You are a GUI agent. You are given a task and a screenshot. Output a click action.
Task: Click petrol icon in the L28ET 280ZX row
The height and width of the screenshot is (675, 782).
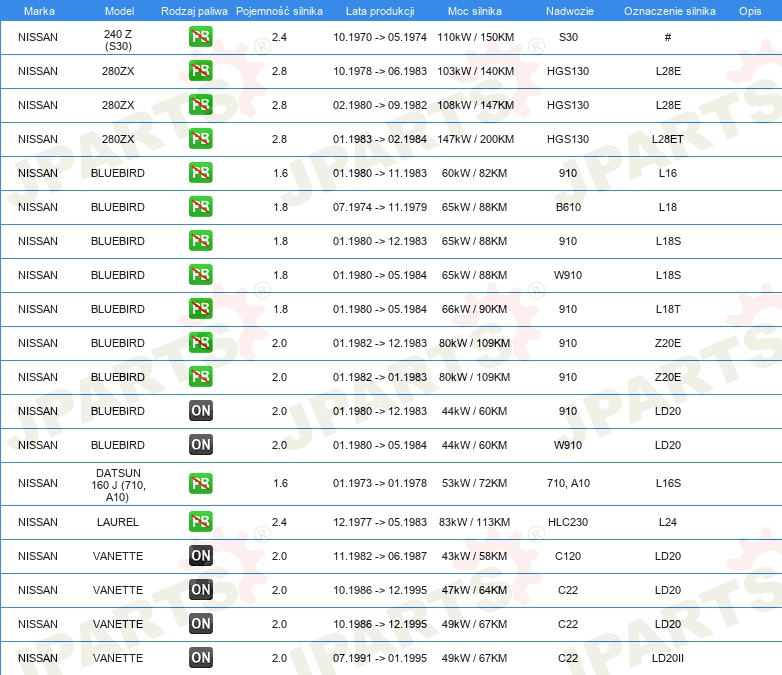[x=200, y=139]
